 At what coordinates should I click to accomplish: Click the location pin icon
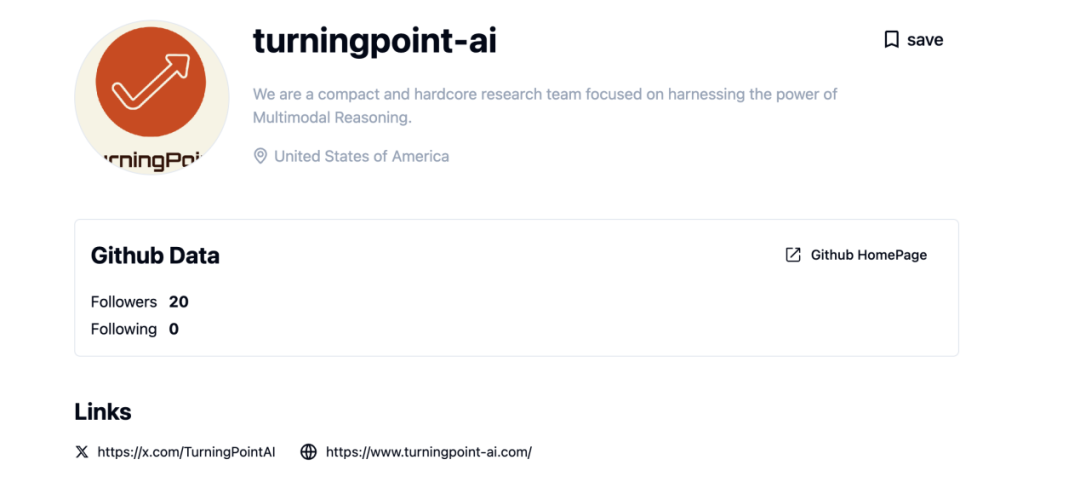(260, 156)
